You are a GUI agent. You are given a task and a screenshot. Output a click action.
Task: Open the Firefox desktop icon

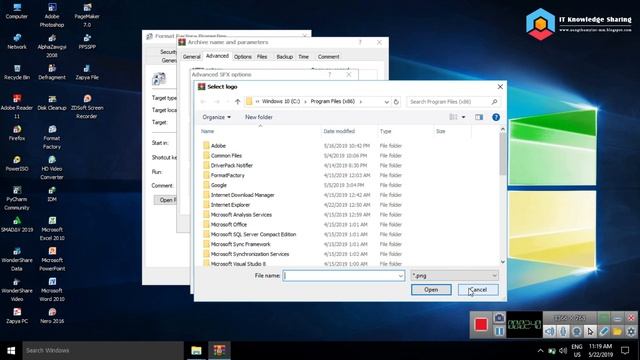tap(17, 133)
